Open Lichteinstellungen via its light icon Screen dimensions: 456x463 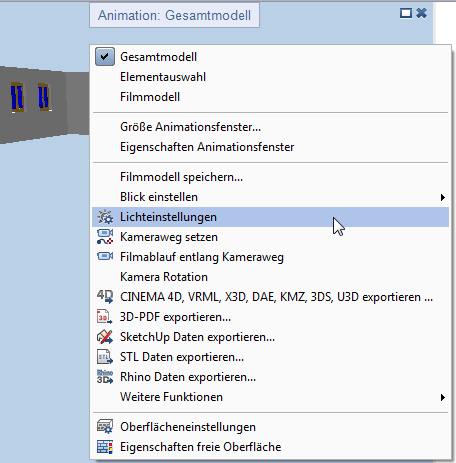[105, 217]
